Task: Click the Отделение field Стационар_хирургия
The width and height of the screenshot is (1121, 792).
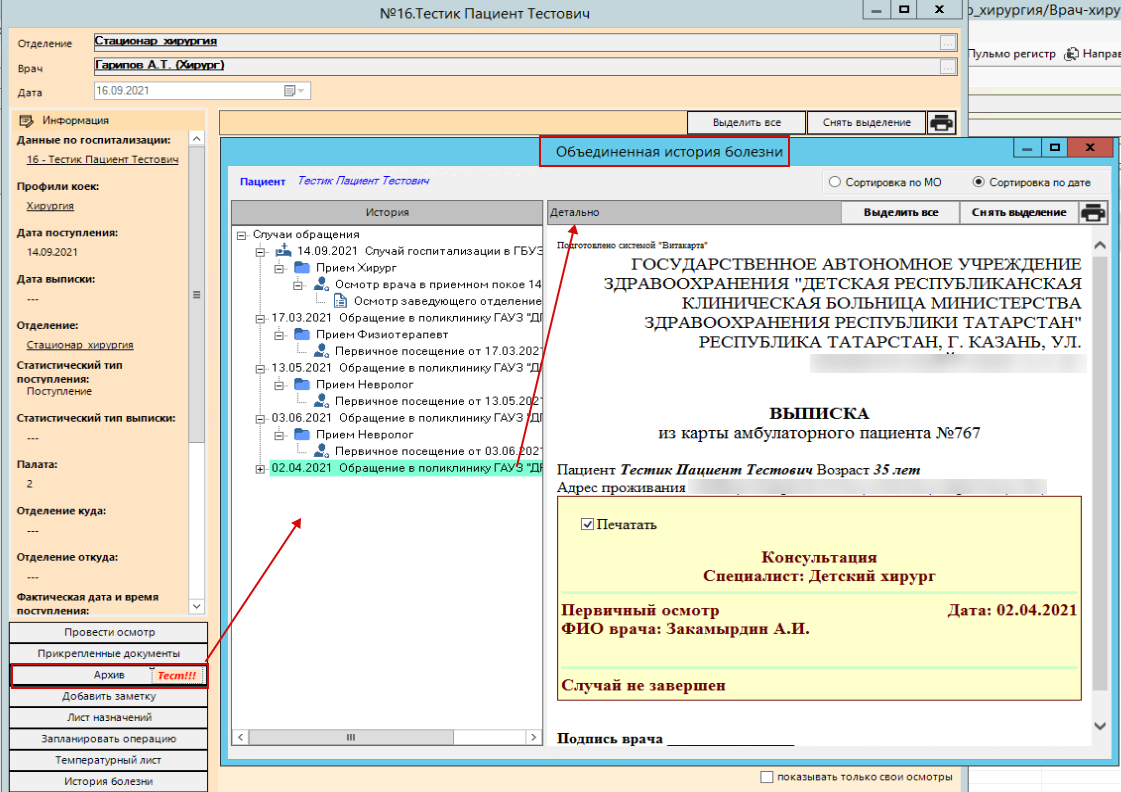Action: pos(525,43)
